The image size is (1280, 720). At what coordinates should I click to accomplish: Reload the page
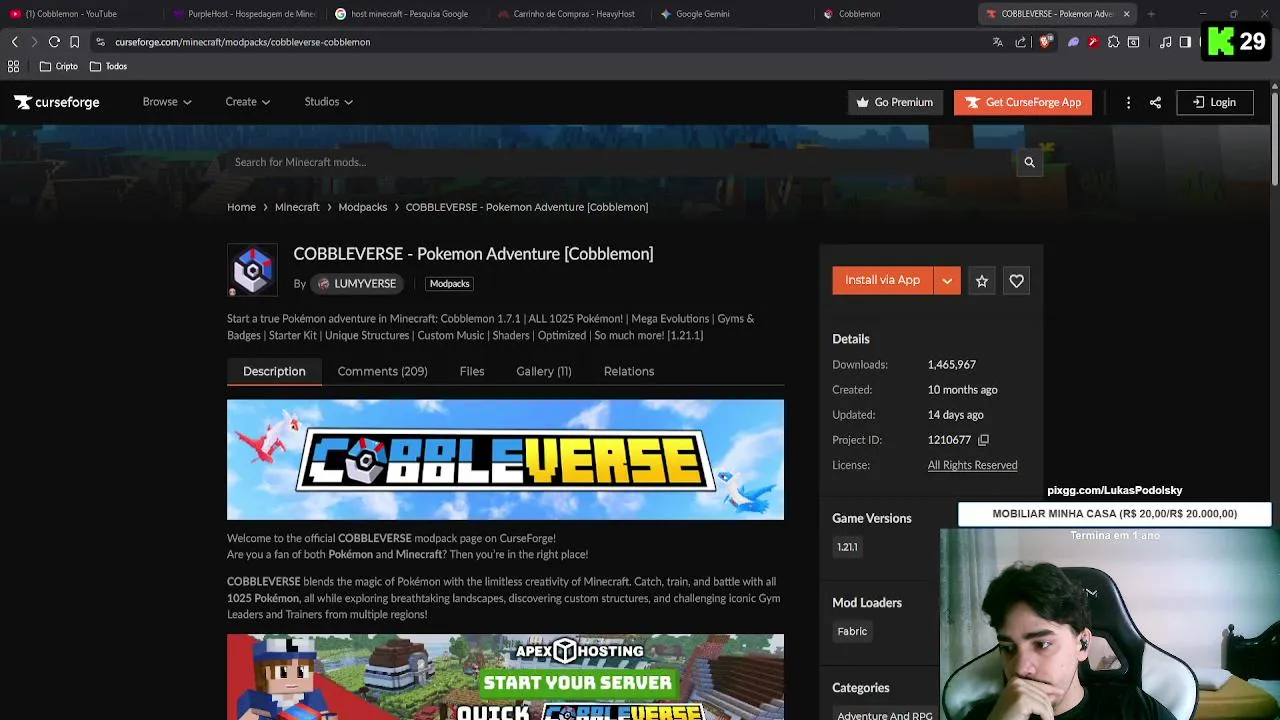(54, 42)
